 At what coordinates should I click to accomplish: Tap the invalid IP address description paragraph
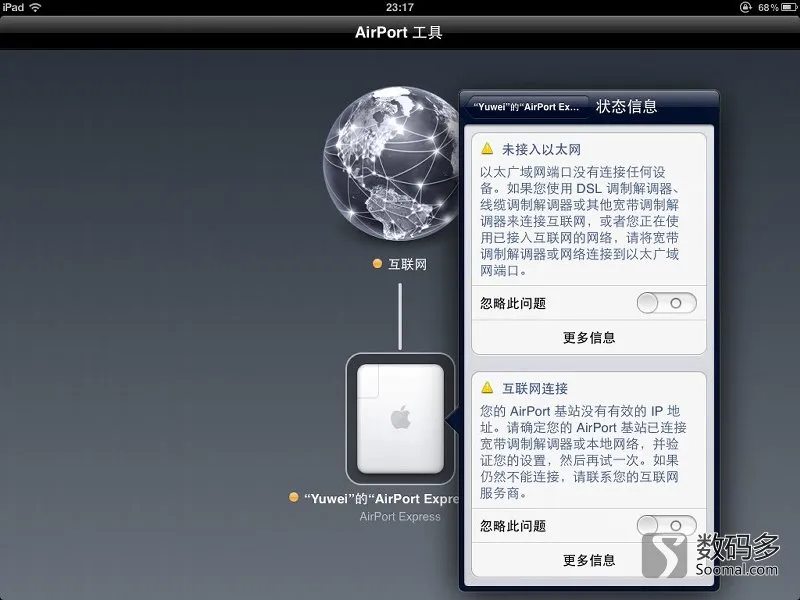[583, 452]
